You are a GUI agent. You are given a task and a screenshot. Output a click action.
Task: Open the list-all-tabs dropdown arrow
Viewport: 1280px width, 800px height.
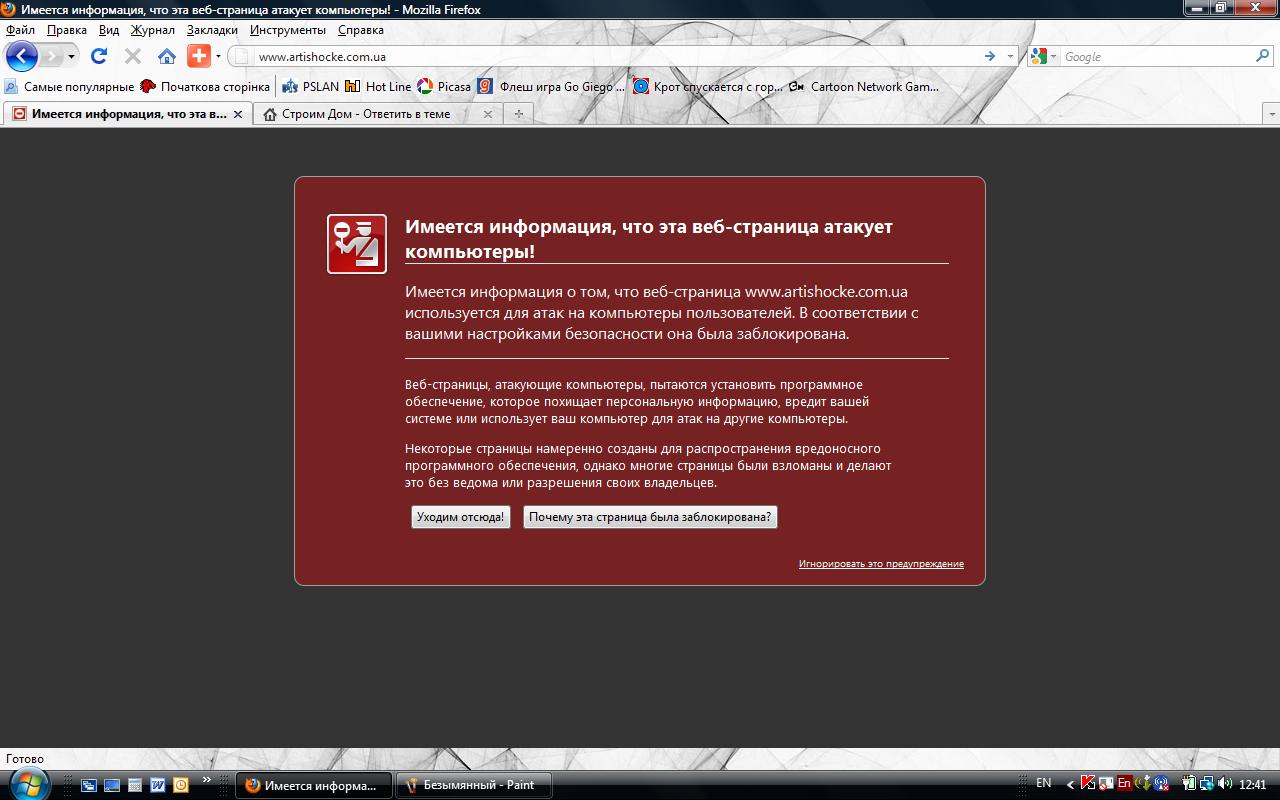1271,114
